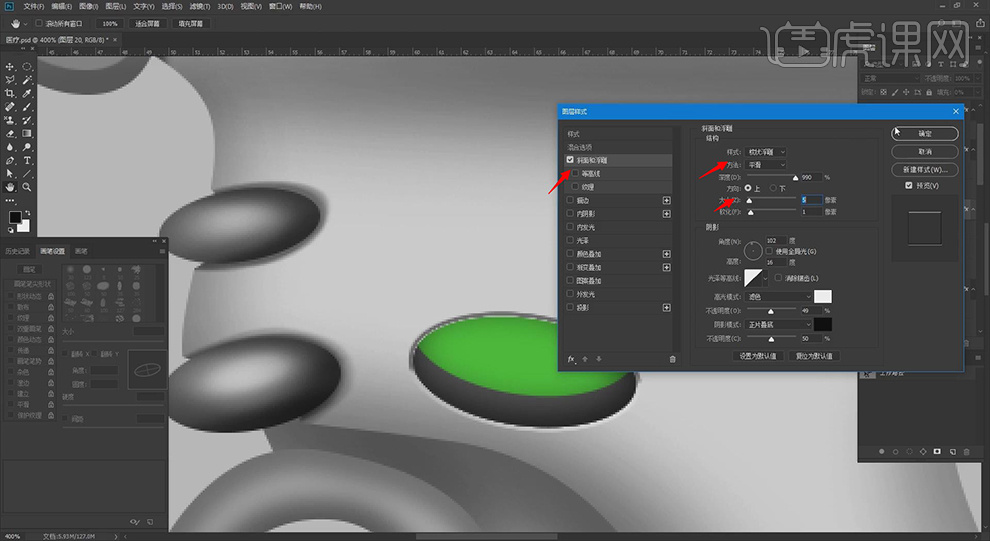Enable the 等高线 checkbox
Image resolution: width=990 pixels, height=541 pixels.
tap(575, 173)
